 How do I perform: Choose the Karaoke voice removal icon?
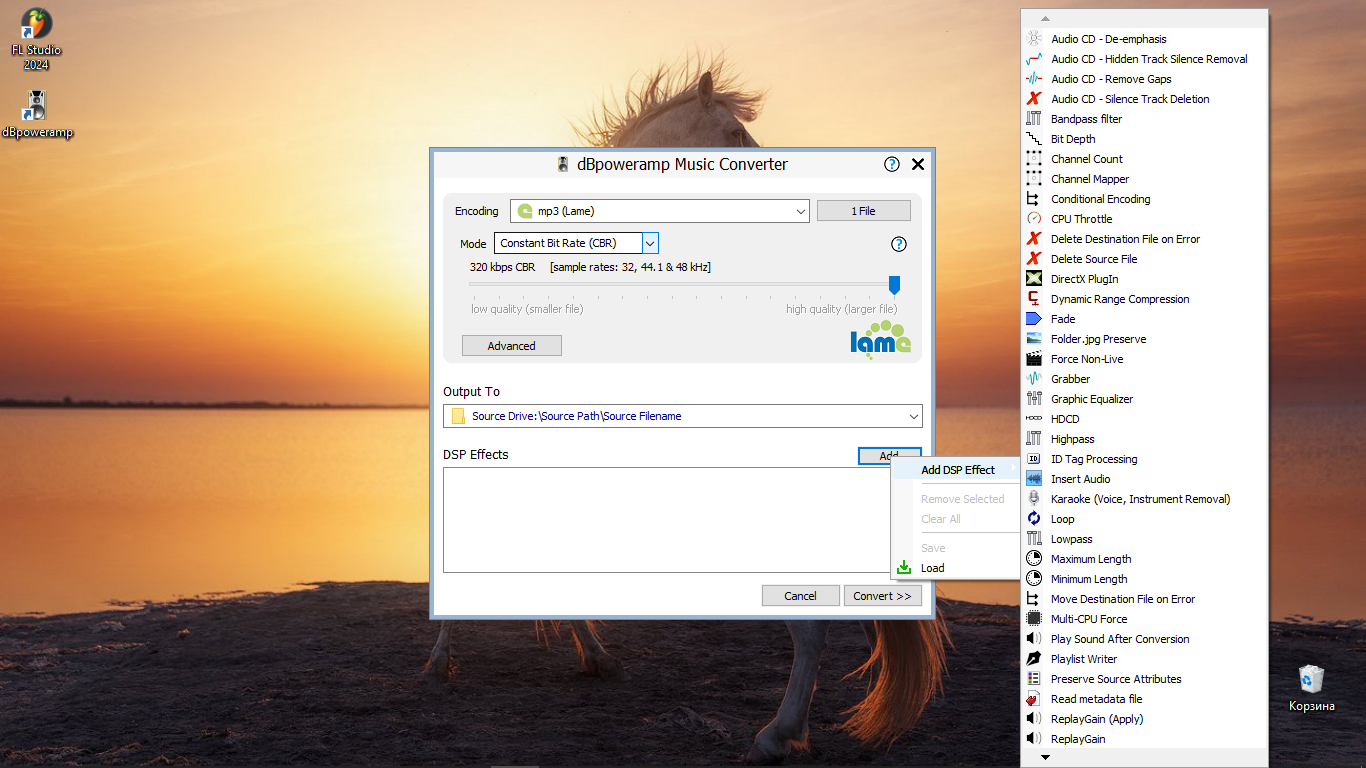[1034, 499]
